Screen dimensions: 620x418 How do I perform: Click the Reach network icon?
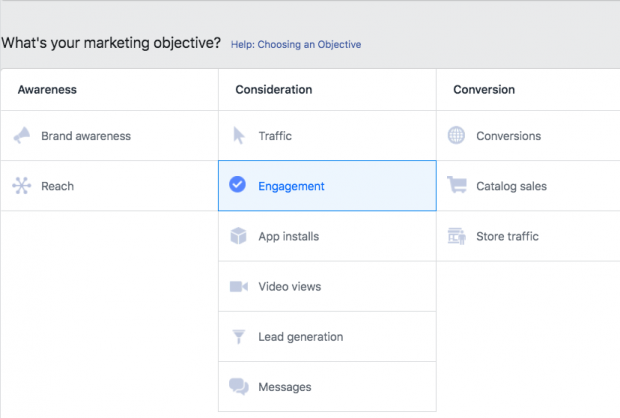point(21,186)
